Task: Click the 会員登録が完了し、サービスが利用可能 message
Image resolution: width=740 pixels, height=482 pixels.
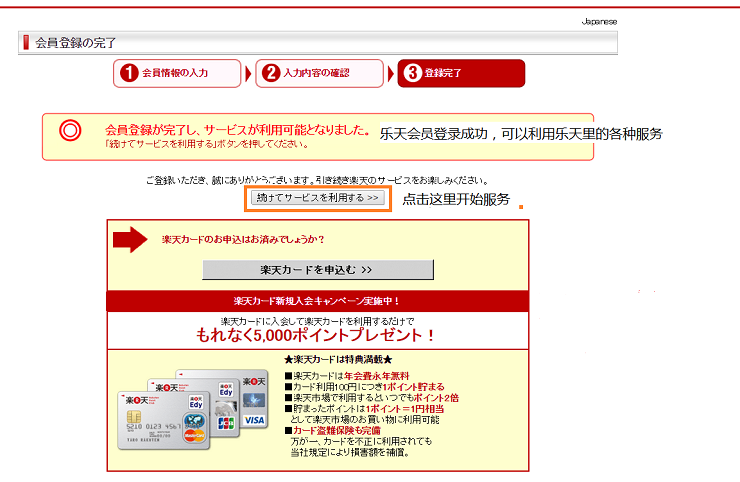Action: click(x=237, y=130)
